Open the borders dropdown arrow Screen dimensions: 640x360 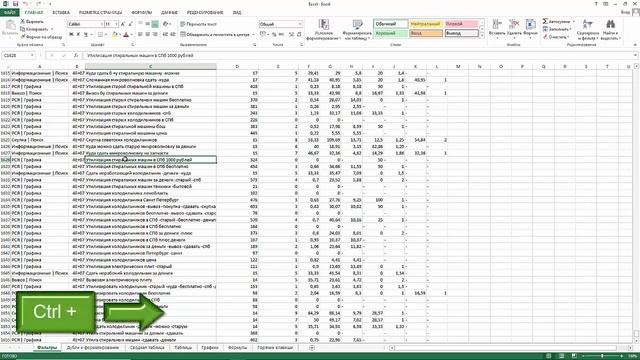[106, 35]
